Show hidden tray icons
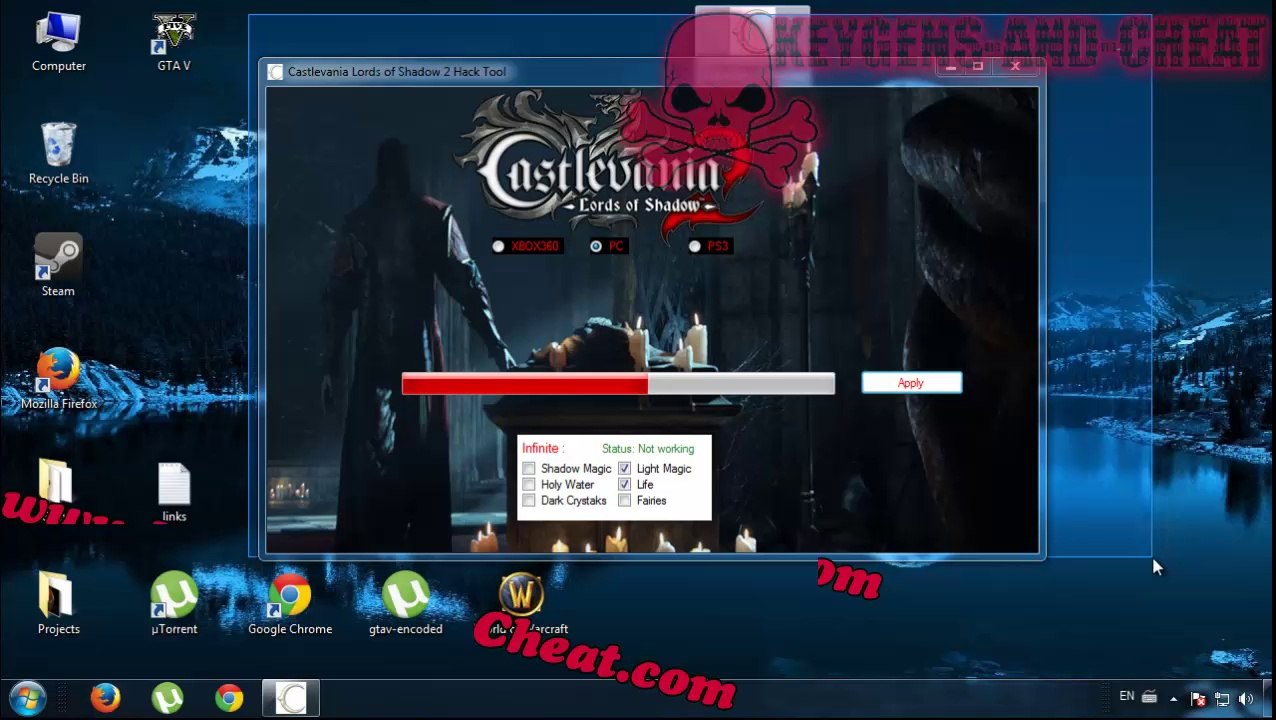The width and height of the screenshot is (1276, 720). (x=1173, y=699)
